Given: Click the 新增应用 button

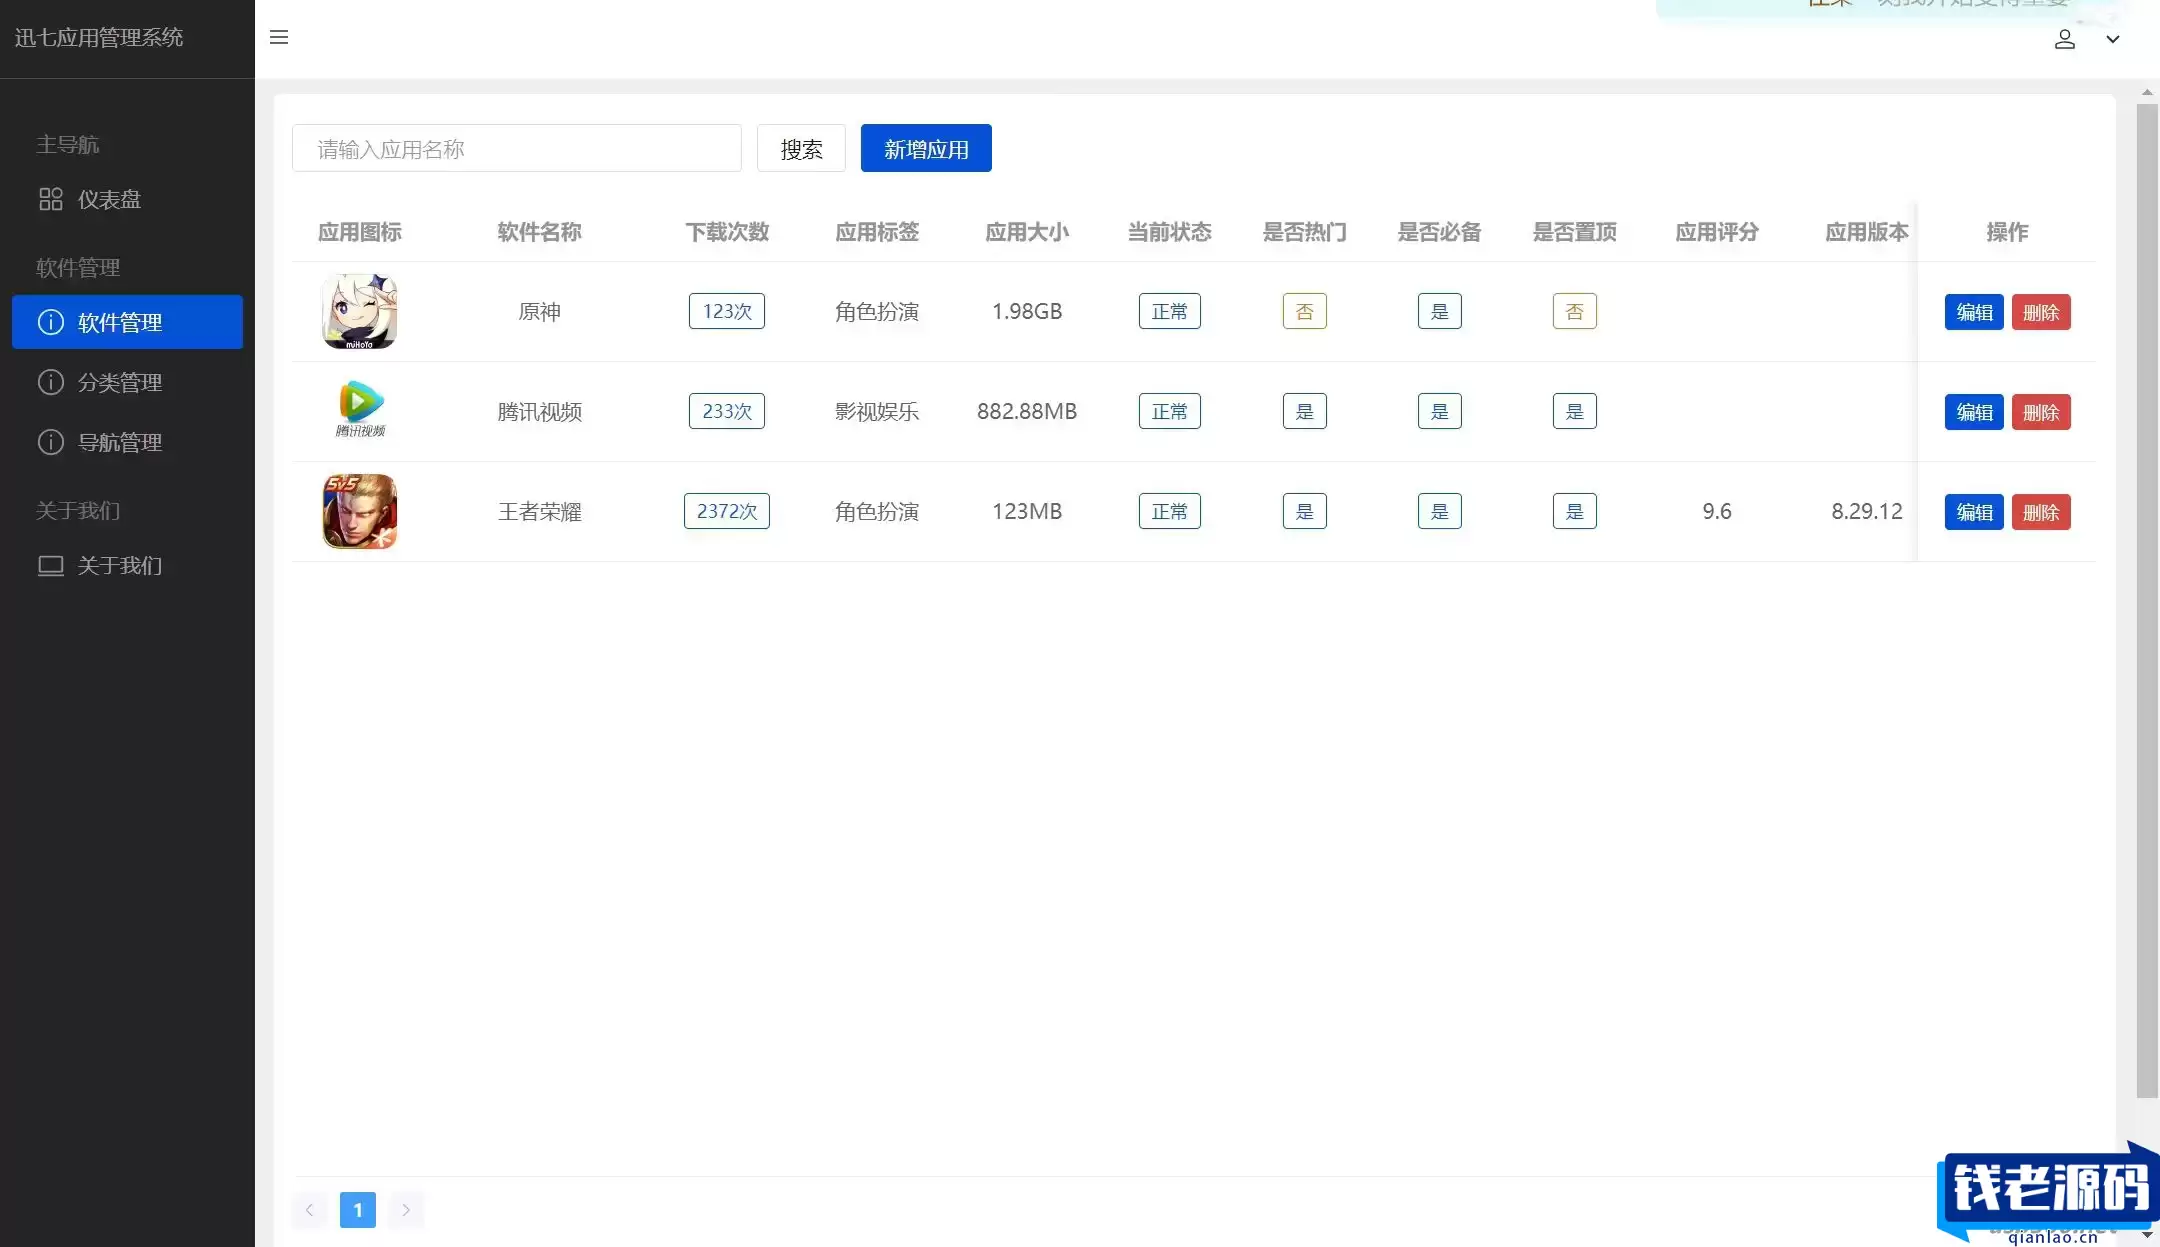Looking at the screenshot, I should tap(926, 148).
